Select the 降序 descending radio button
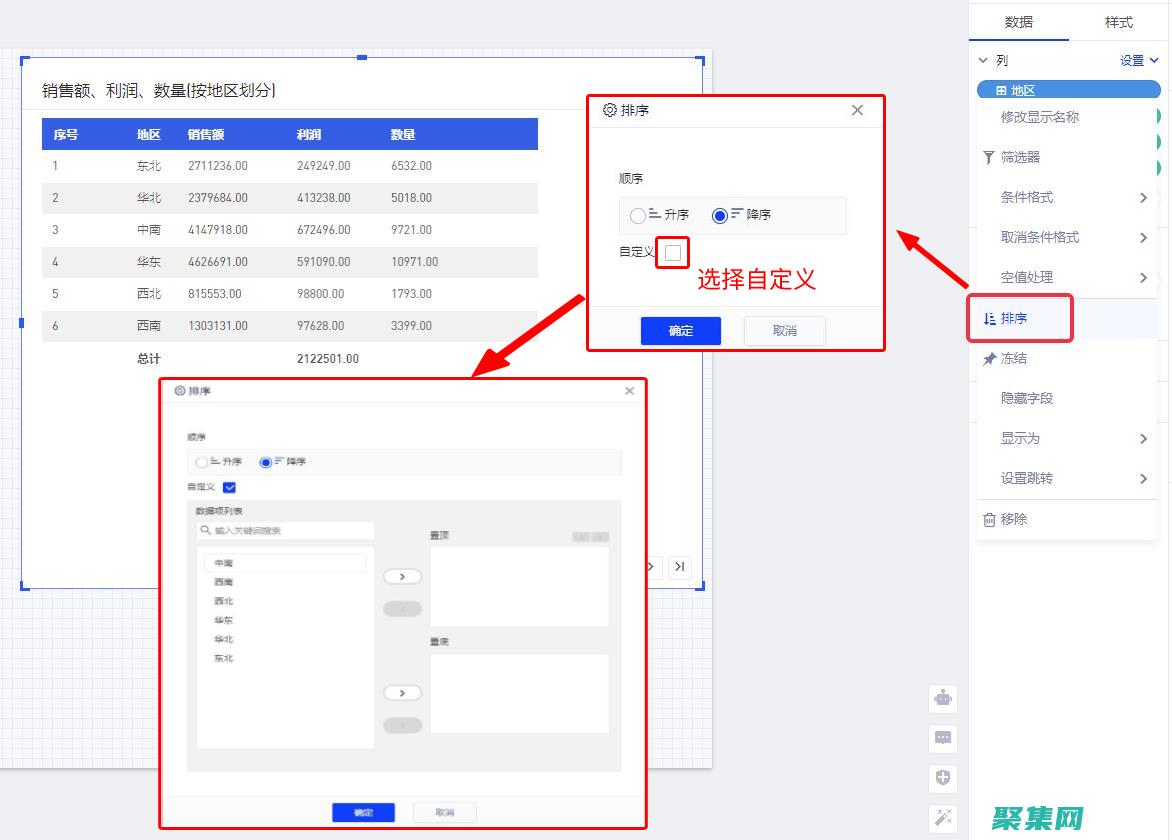Screen dimensions: 1172x840 coord(721,215)
